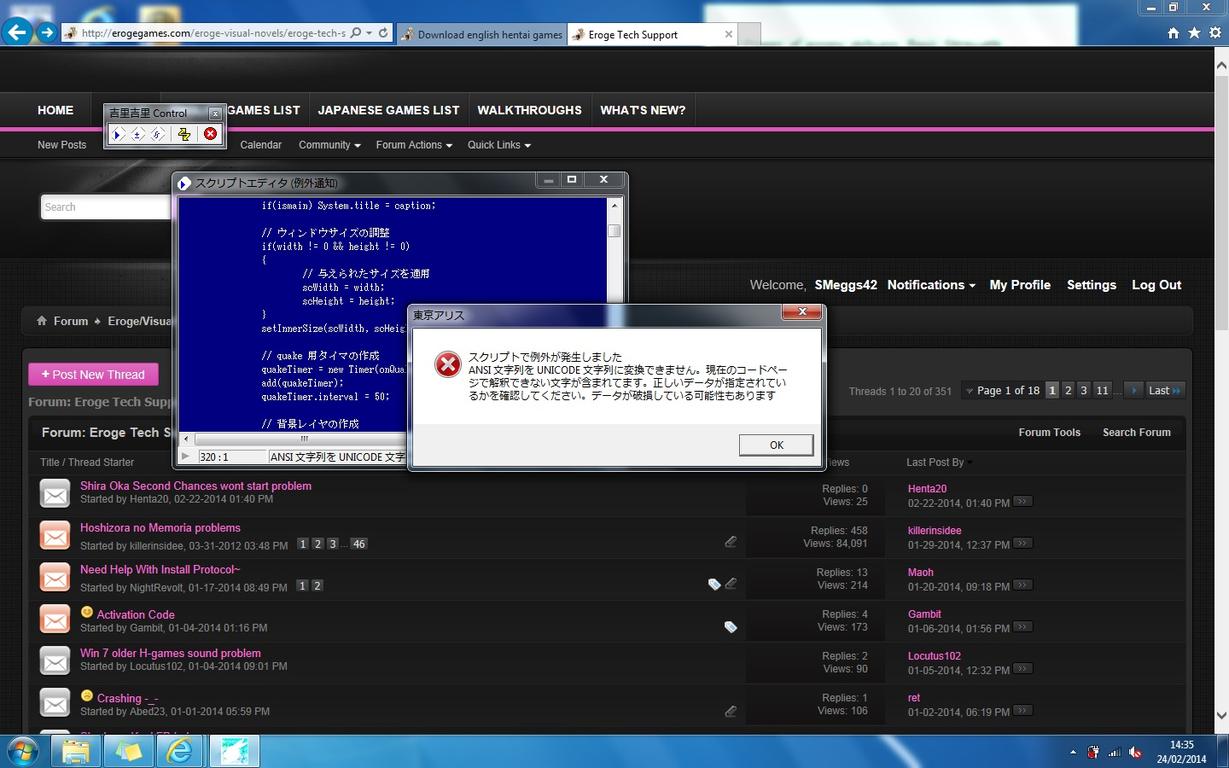Expand the Quick Links dropdown
1229x768 pixels.
click(x=498, y=145)
